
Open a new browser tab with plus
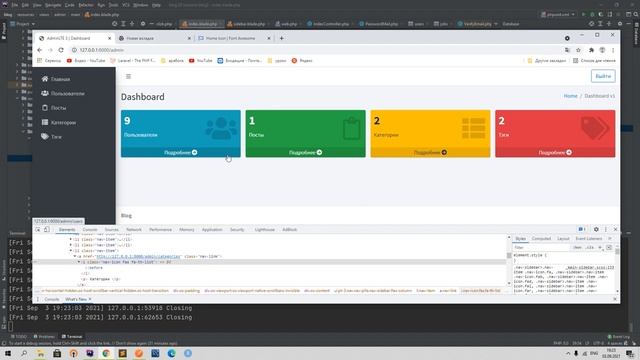point(282,38)
